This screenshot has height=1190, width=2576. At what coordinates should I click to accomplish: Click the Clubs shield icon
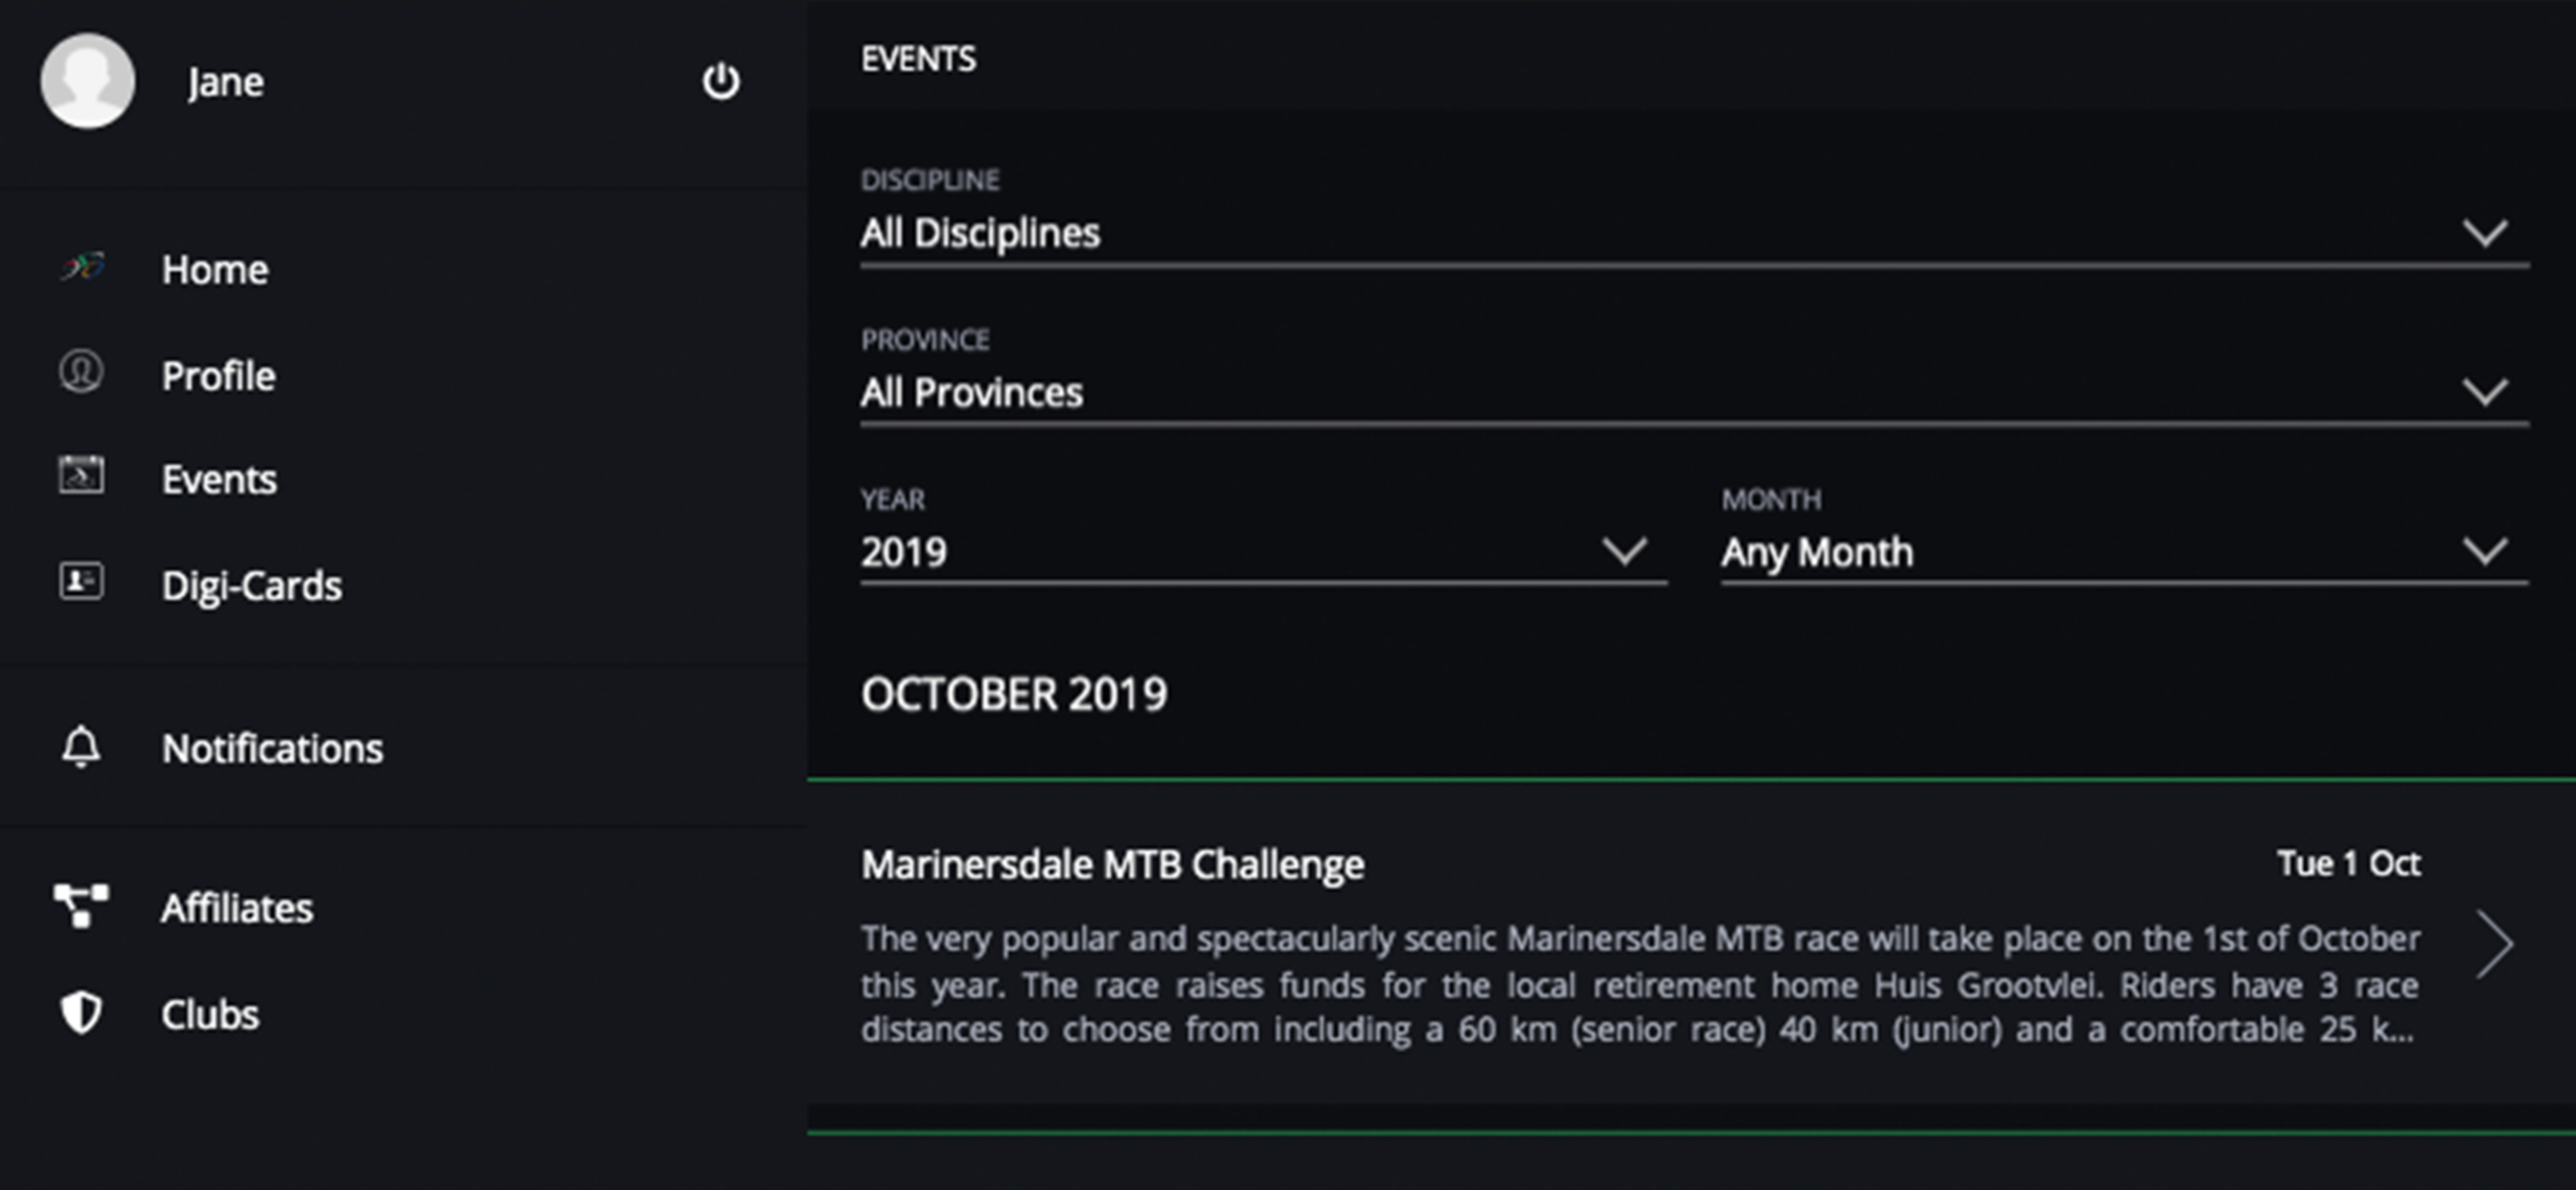[81, 1012]
